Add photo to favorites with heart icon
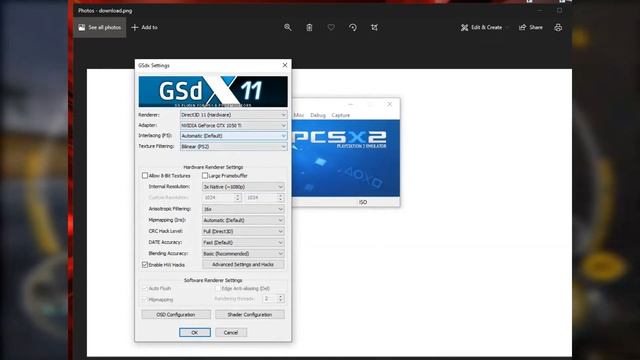Viewport: 640px width, 360px height. [x=331, y=27]
